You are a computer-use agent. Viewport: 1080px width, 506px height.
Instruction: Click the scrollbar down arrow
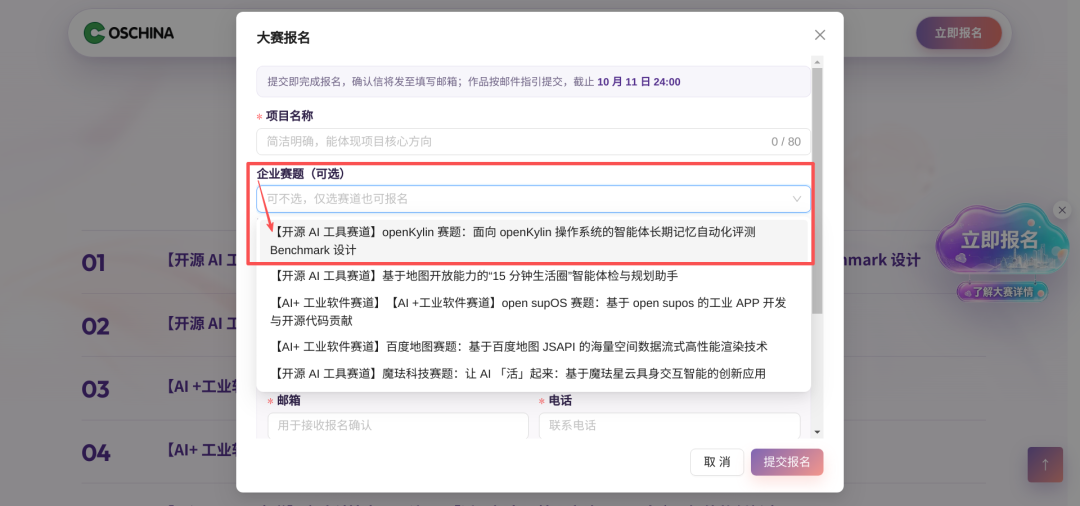click(x=818, y=432)
